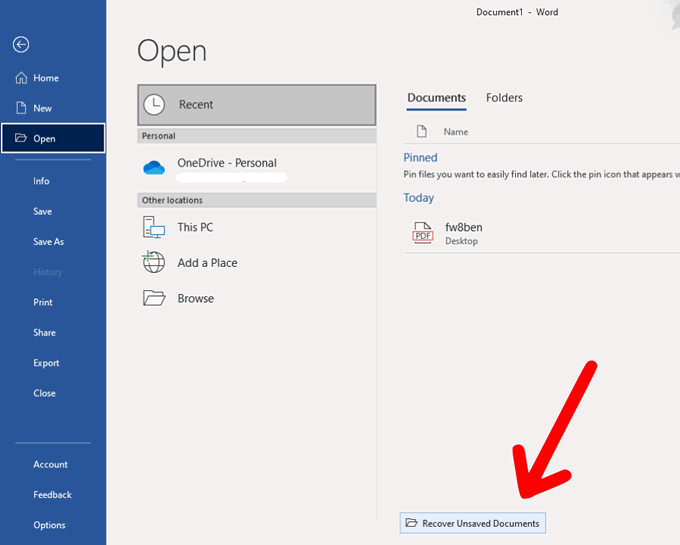Sort by the Name column header
This screenshot has height=545, width=680.
pos(455,132)
